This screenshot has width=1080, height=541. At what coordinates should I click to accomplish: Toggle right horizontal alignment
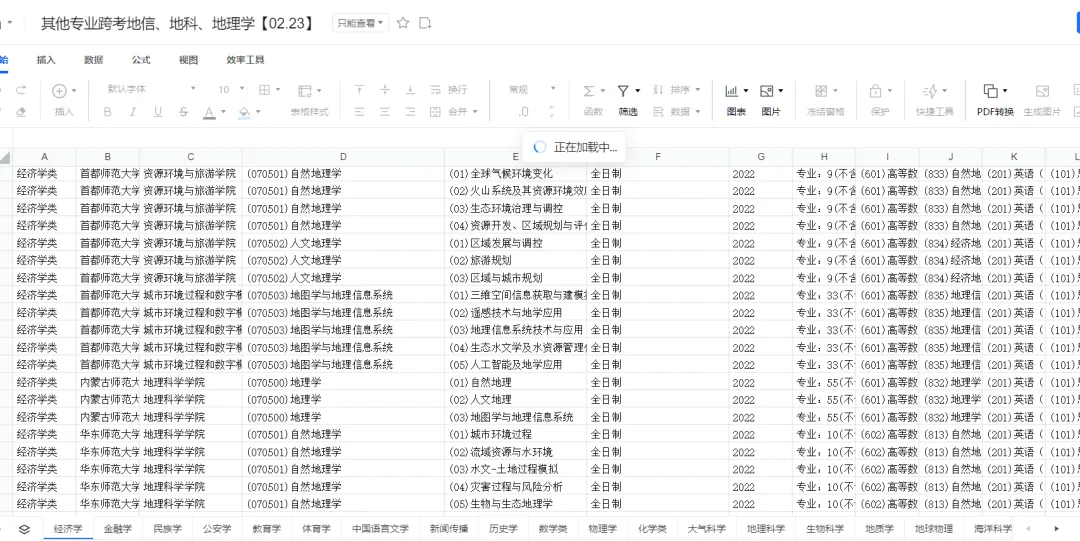(x=410, y=112)
